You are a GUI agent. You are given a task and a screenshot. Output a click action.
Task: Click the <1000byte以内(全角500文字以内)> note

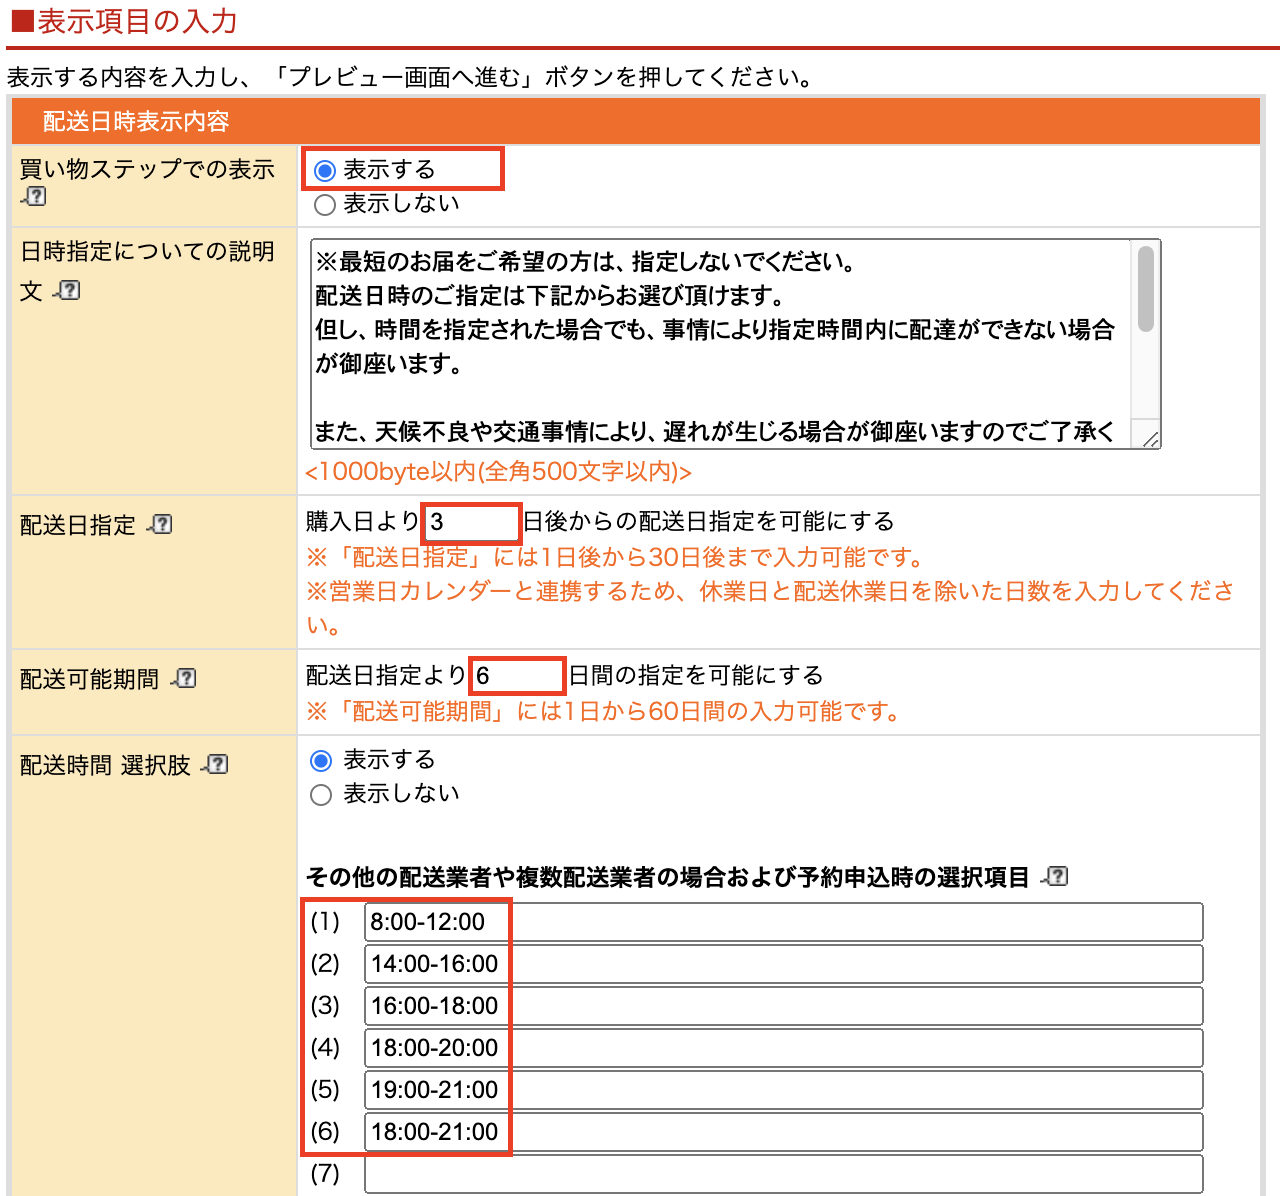click(x=499, y=472)
